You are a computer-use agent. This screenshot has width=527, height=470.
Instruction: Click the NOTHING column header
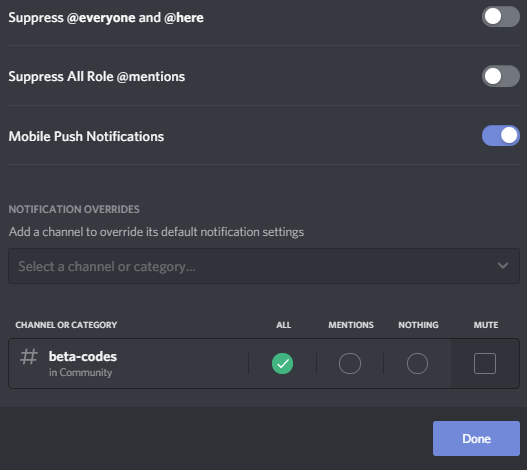tap(418, 325)
